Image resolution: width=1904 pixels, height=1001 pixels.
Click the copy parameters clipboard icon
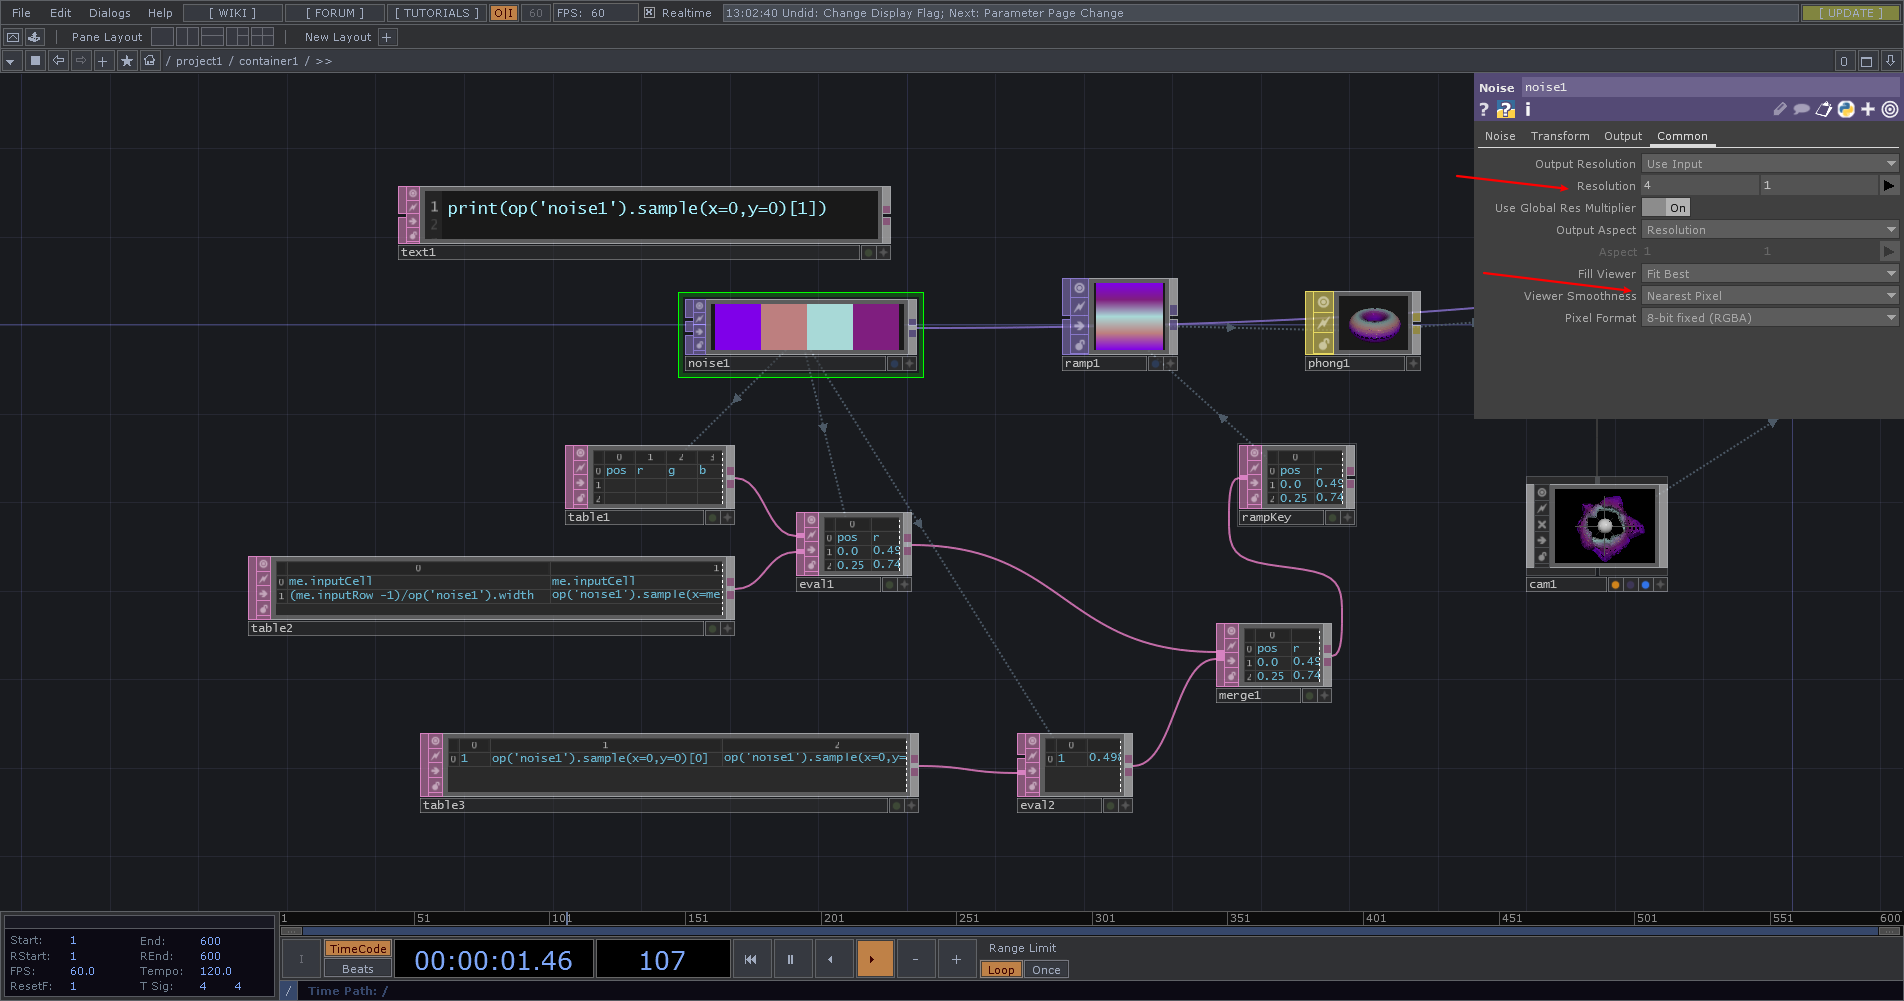(1824, 109)
